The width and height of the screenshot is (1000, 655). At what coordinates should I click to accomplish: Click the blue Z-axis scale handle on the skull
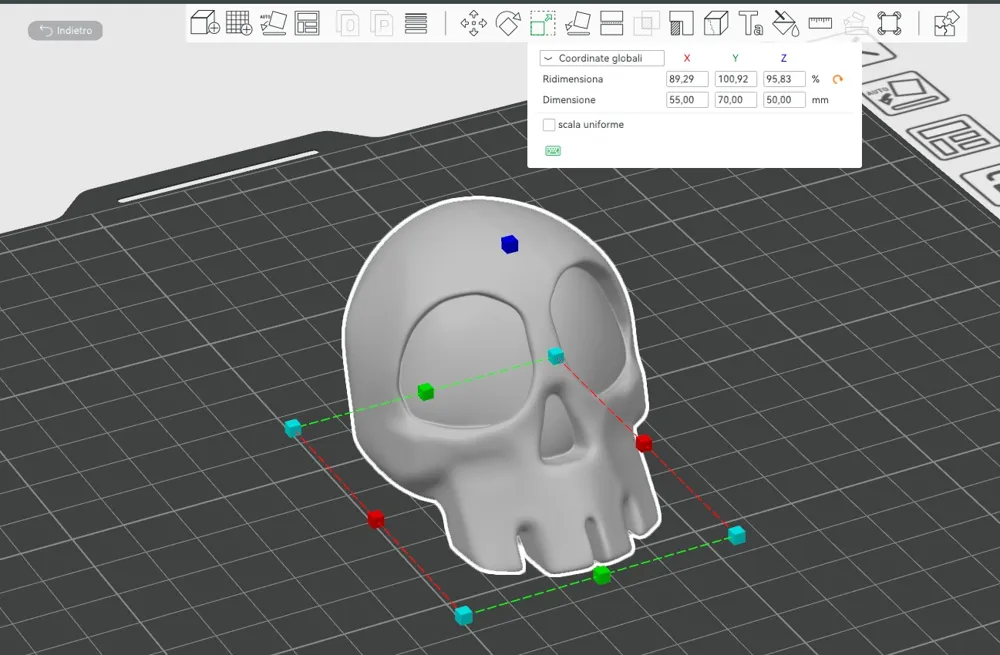[x=509, y=244]
